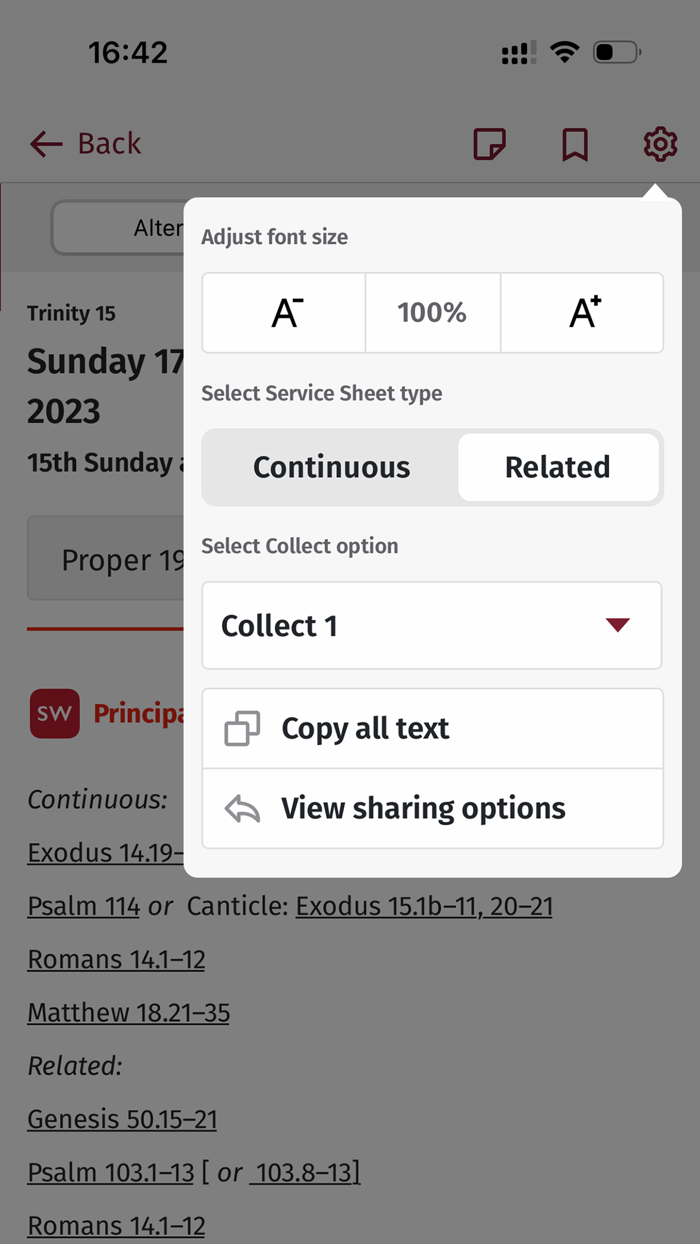This screenshot has width=700, height=1244.
Task: Click the 100% font size indicator
Action: [431, 312]
